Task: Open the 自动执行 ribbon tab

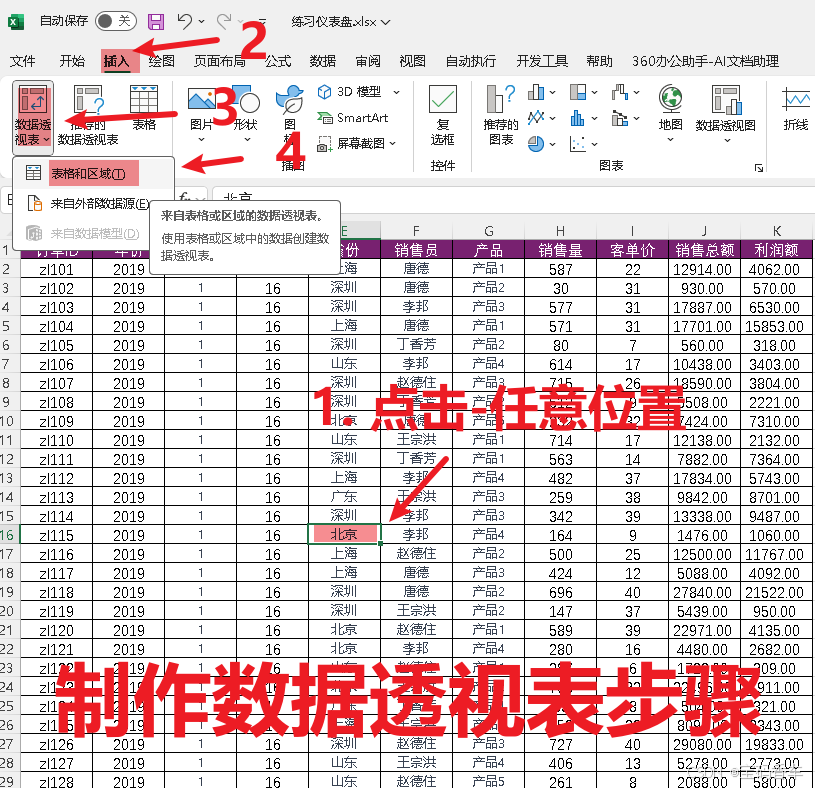Action: click(x=471, y=61)
